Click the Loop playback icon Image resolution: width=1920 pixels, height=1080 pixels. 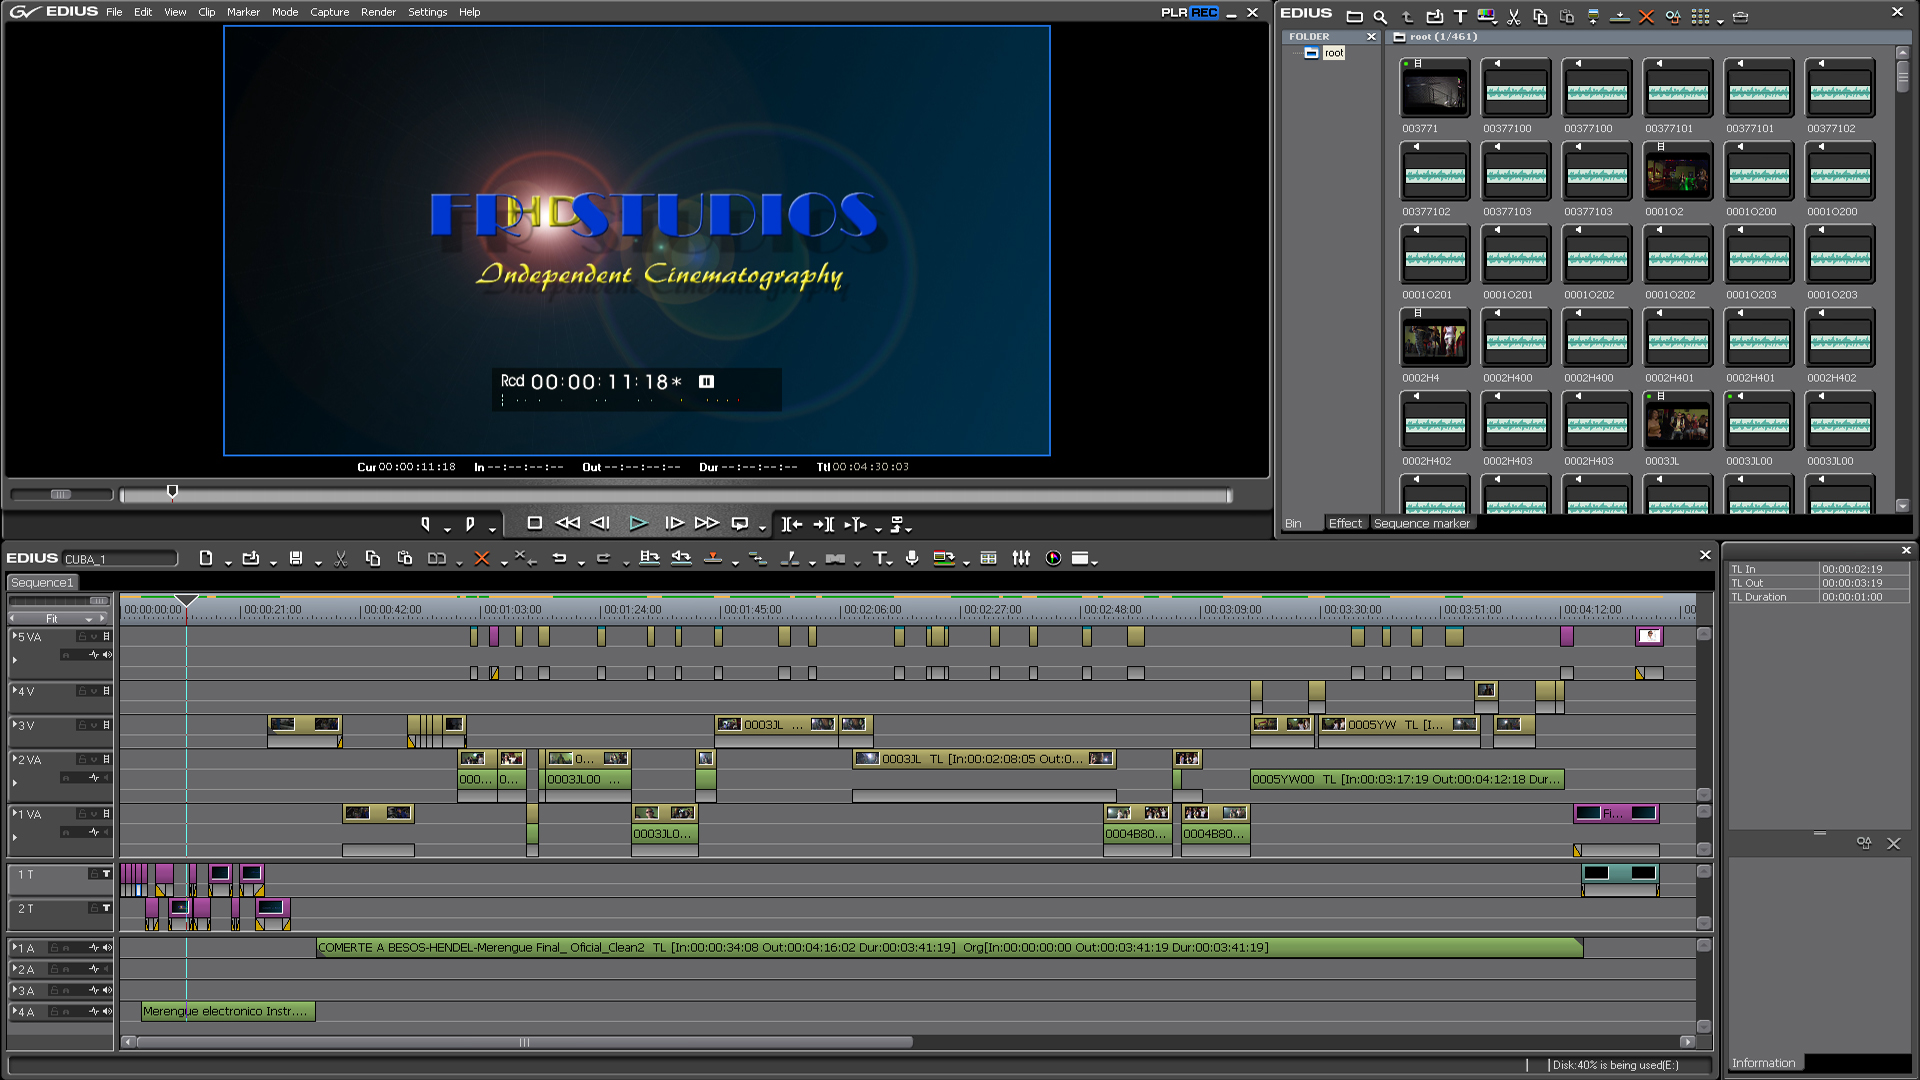(x=740, y=523)
